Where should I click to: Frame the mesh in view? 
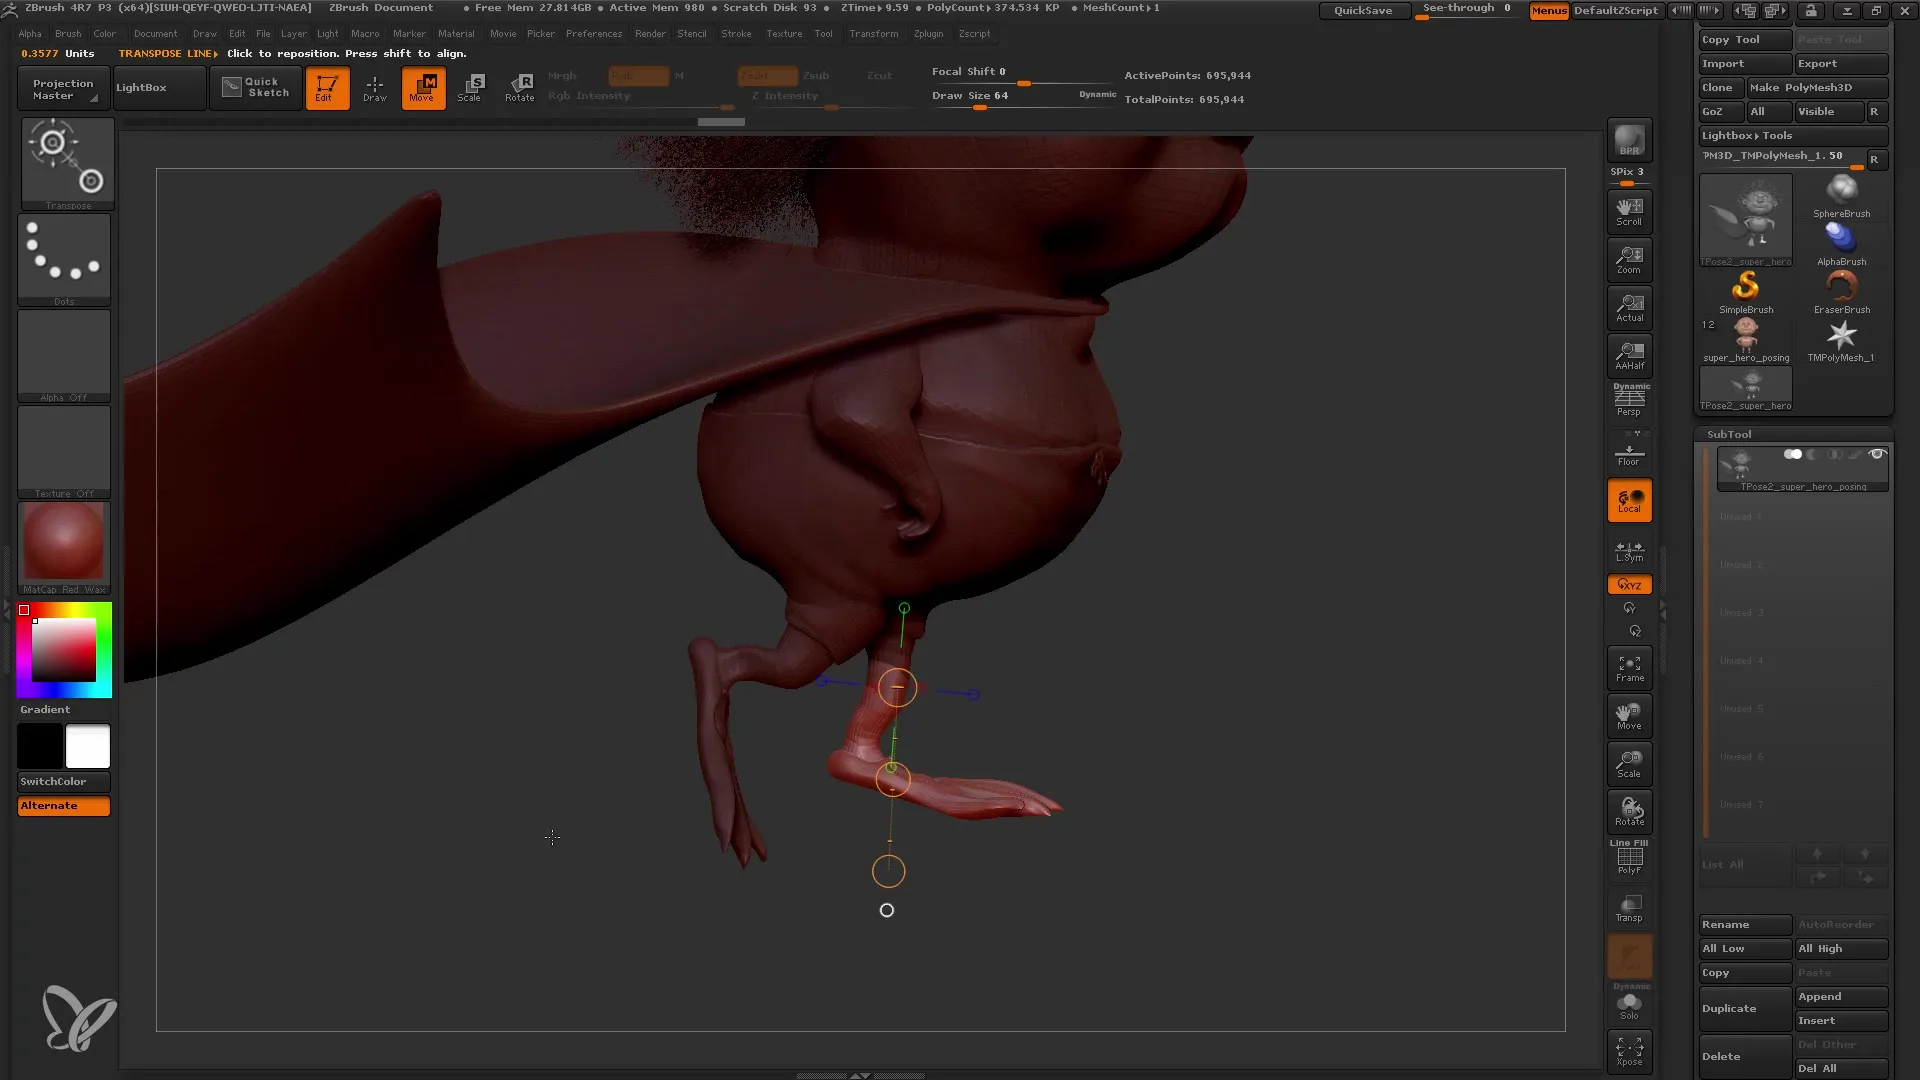pos(1629,668)
